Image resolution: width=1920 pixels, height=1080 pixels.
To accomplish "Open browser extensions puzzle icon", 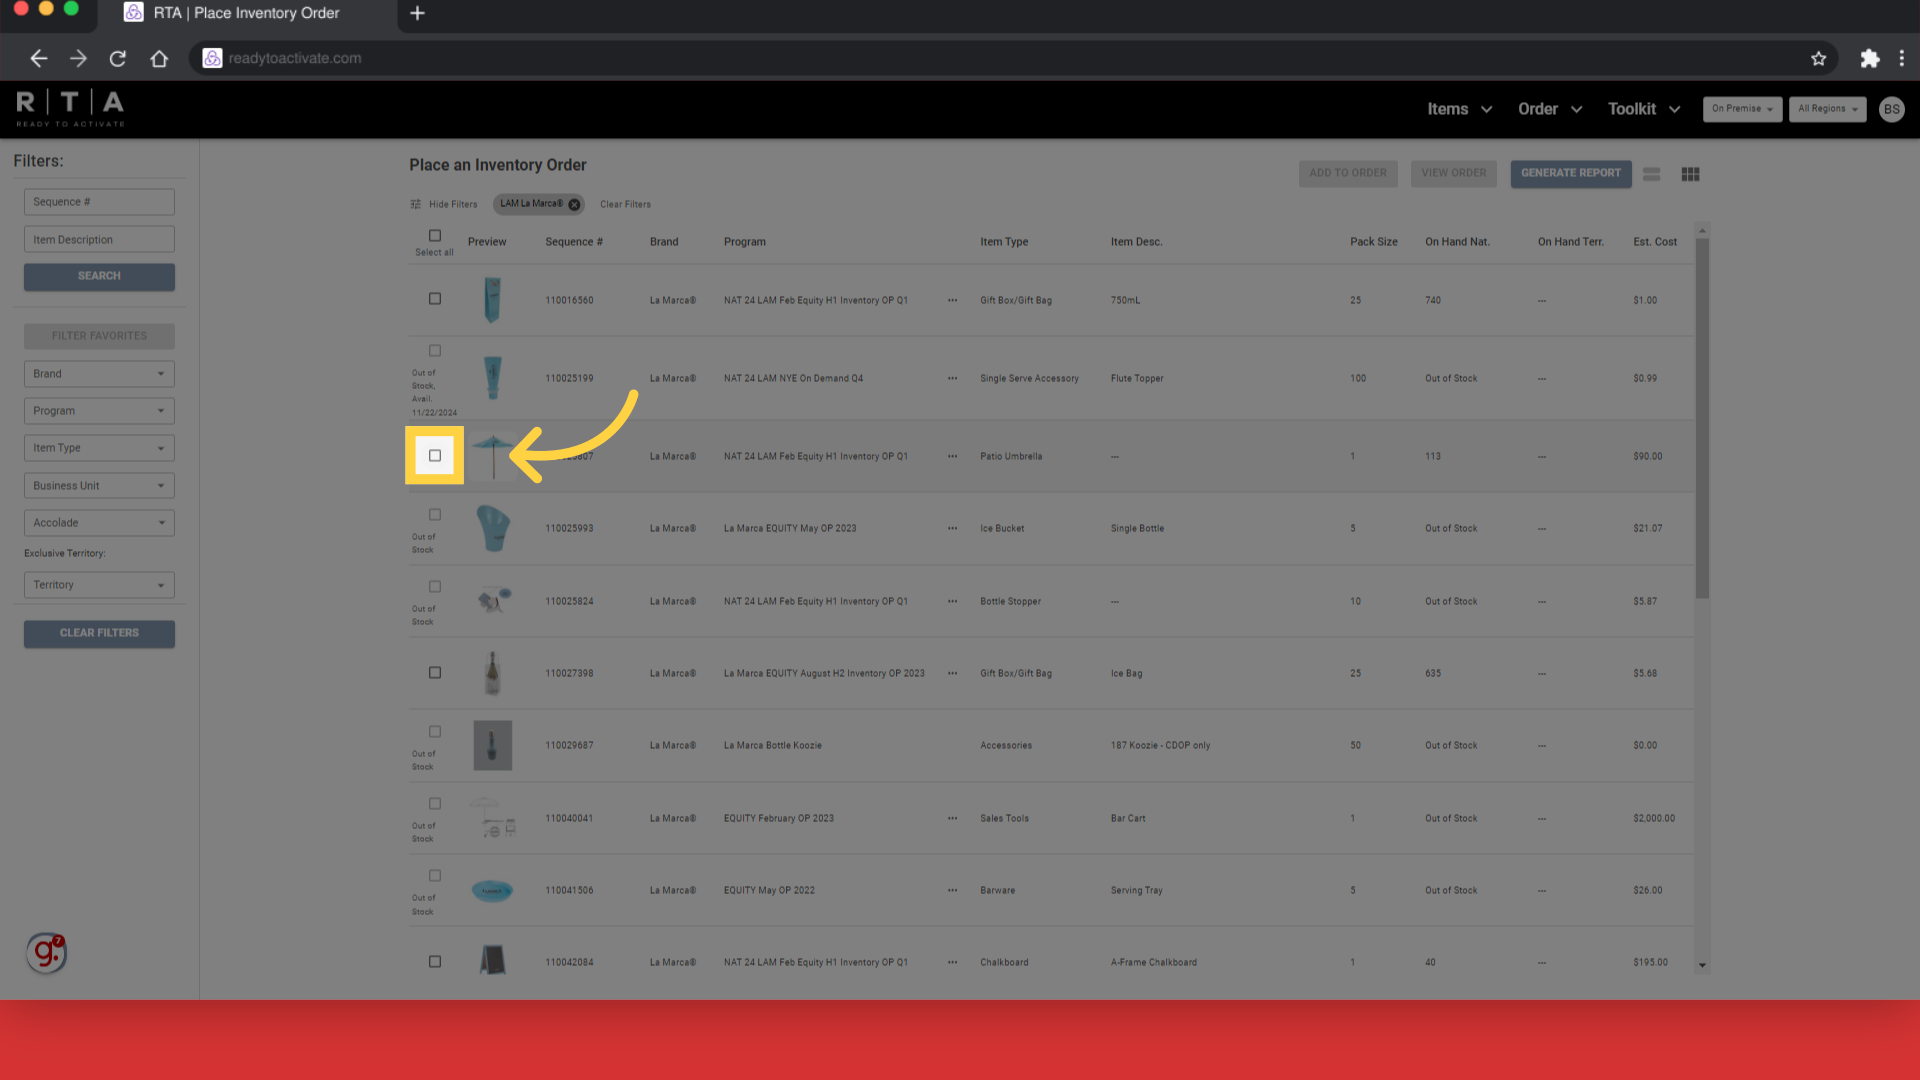I will pyautogui.click(x=1869, y=58).
